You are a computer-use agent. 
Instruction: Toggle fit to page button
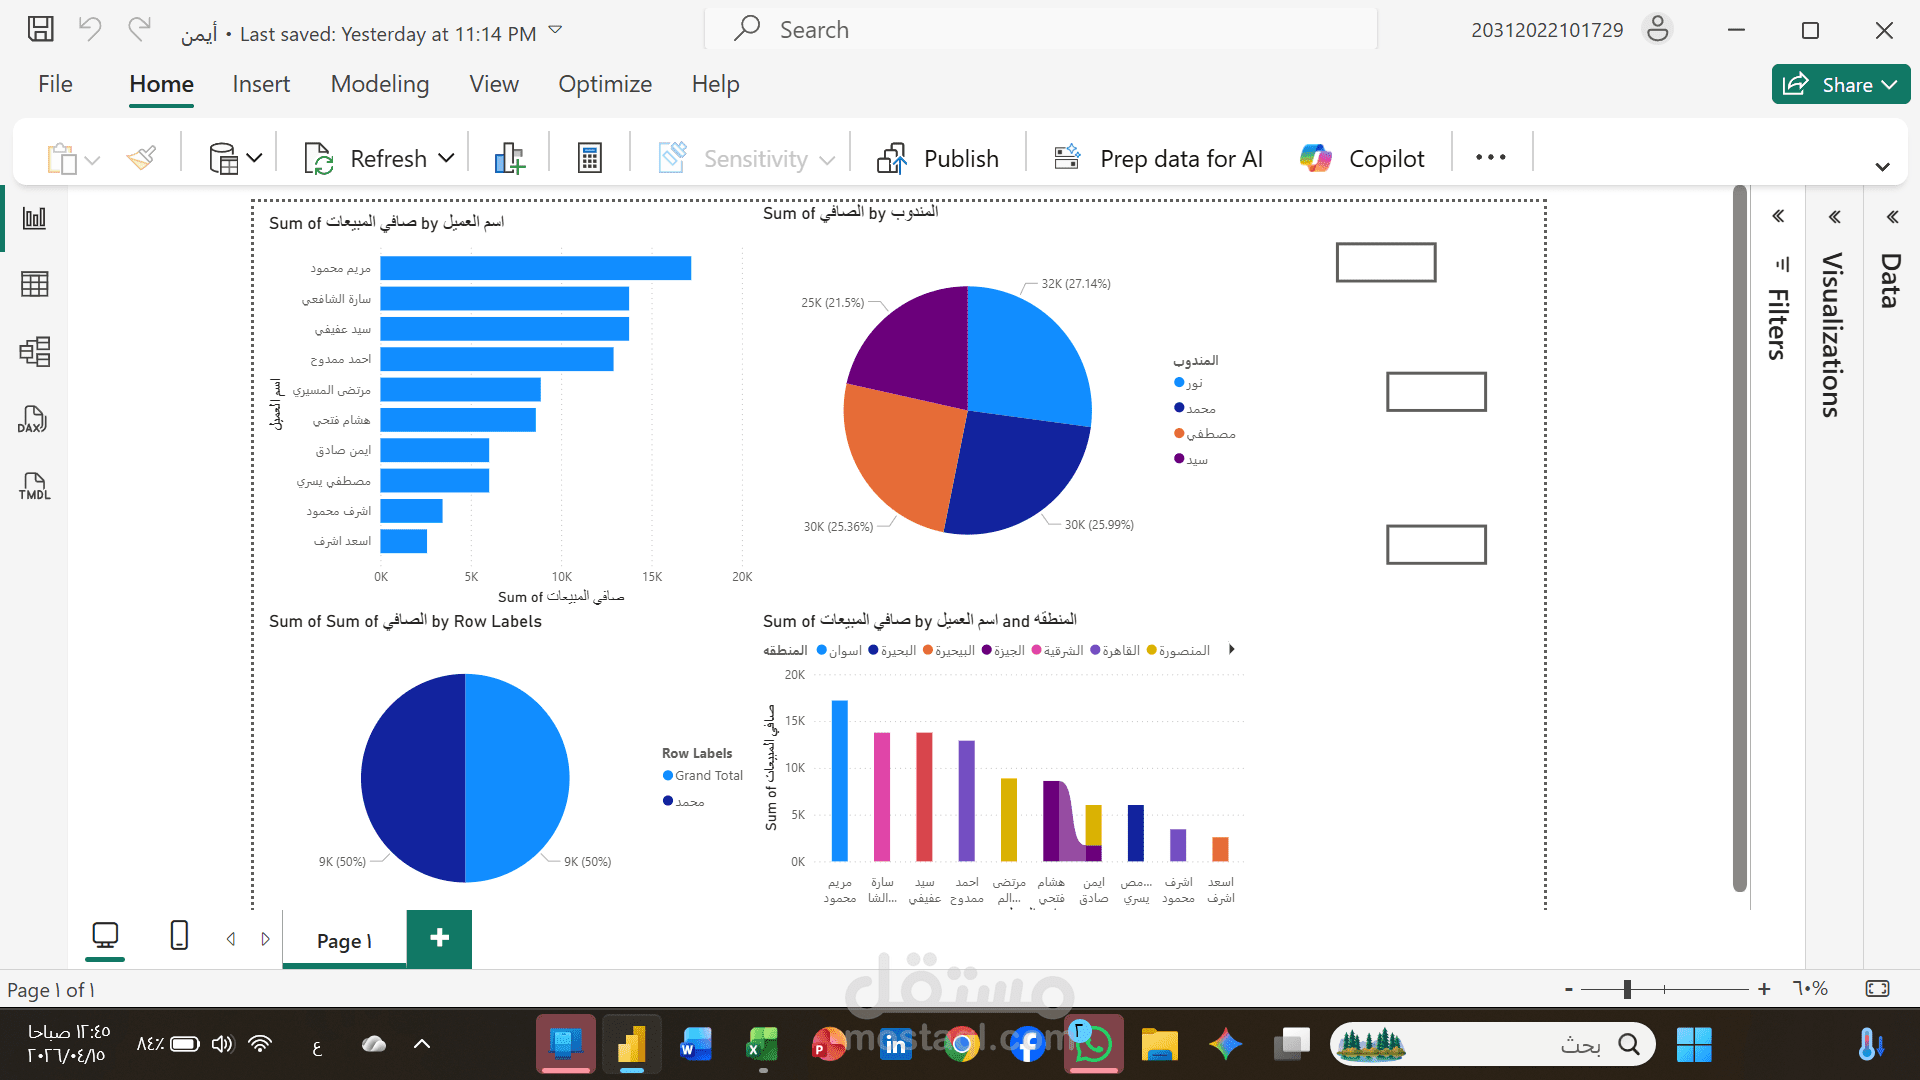[x=1877, y=989]
